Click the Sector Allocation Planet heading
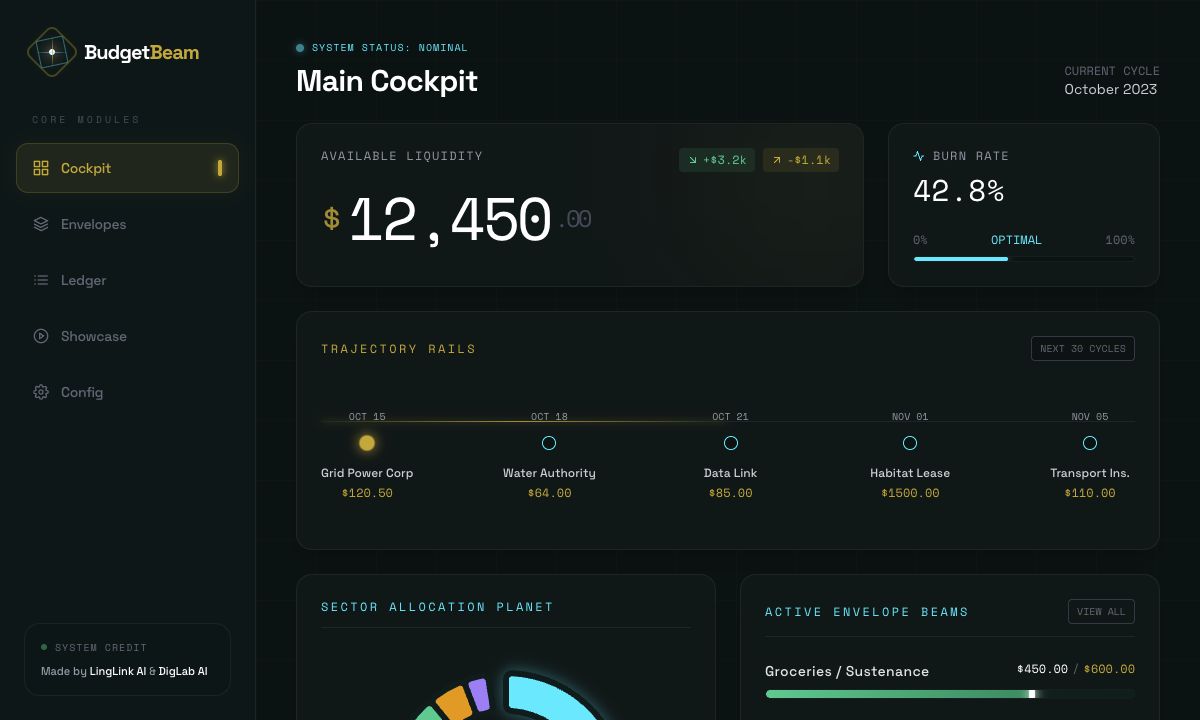Screen dimensions: 1200x720 pos(437,607)
